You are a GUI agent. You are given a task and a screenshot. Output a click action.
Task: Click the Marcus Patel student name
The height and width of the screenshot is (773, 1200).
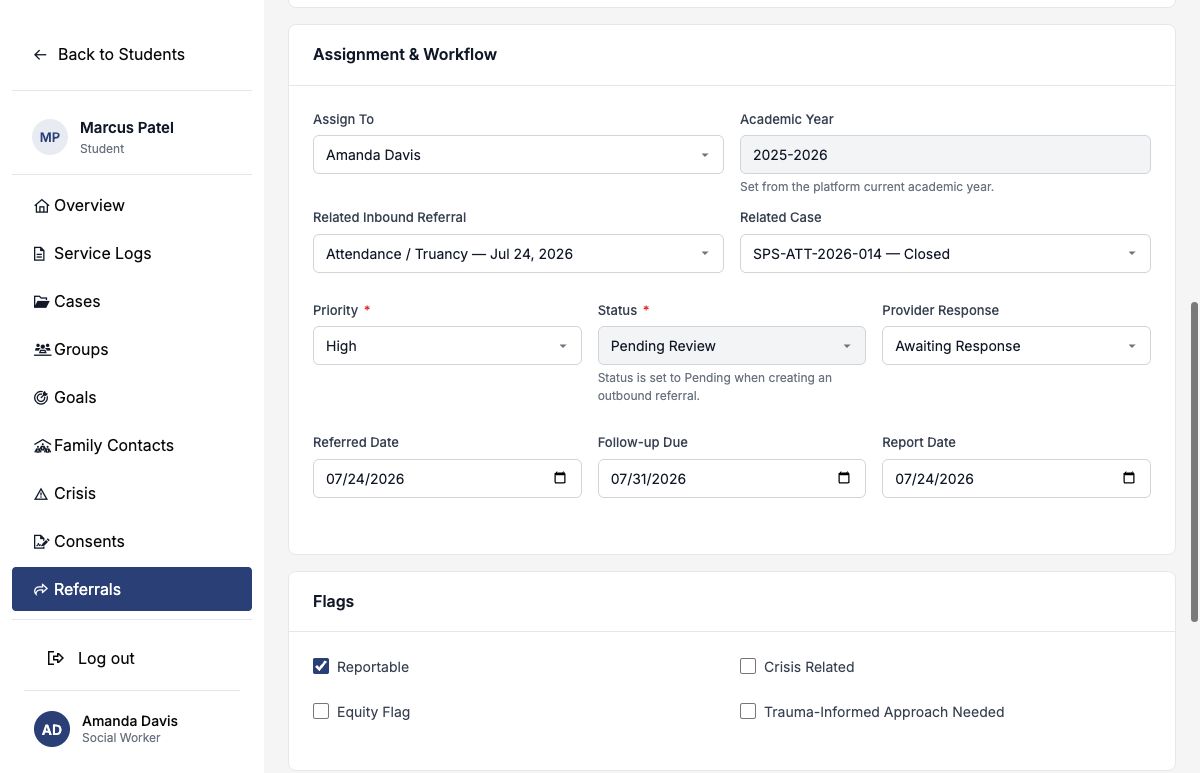tap(127, 128)
